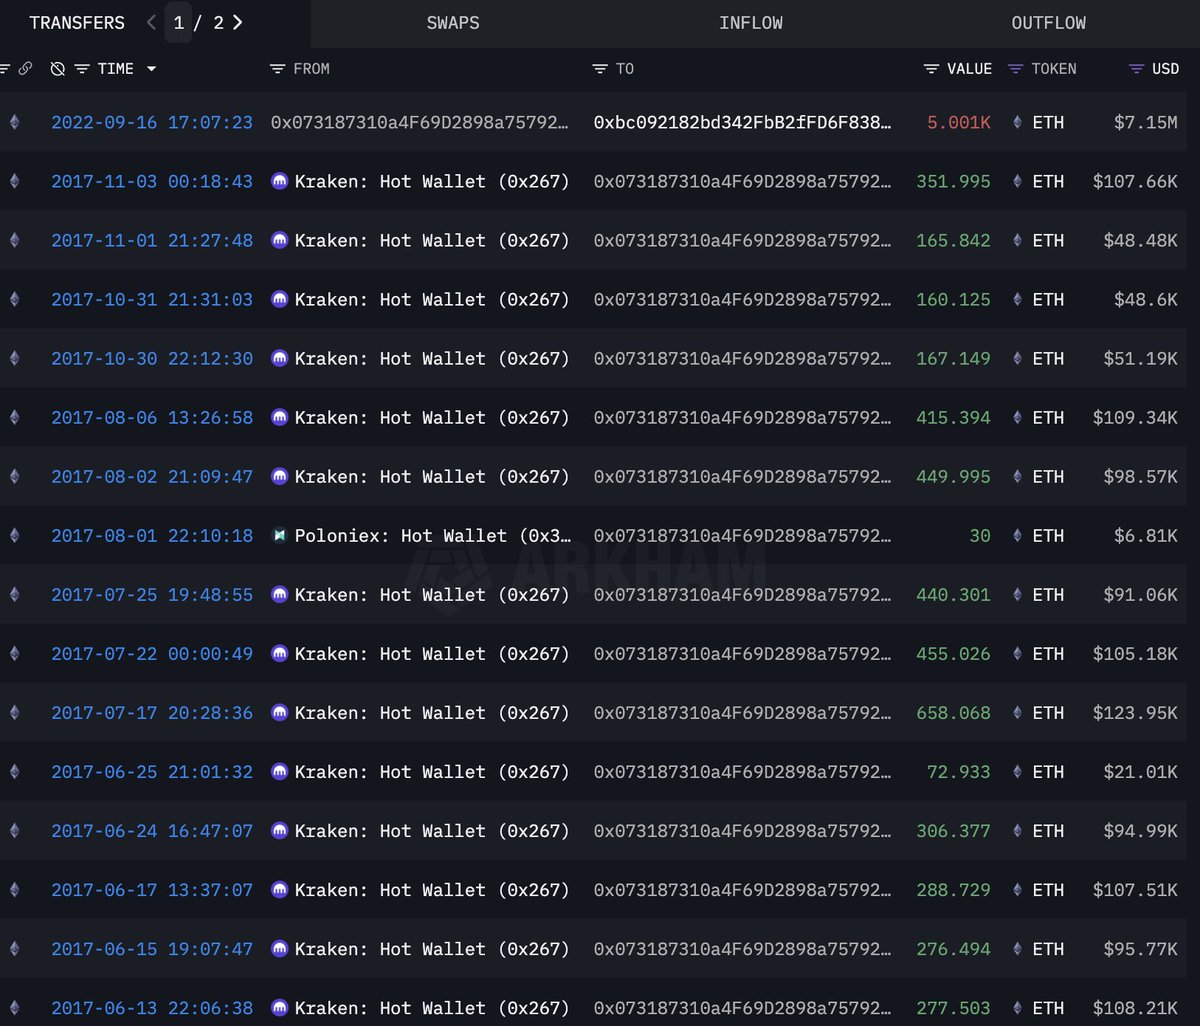1200x1026 pixels.
Task: Open the filter icon beside TO column
Action: [x=601, y=68]
